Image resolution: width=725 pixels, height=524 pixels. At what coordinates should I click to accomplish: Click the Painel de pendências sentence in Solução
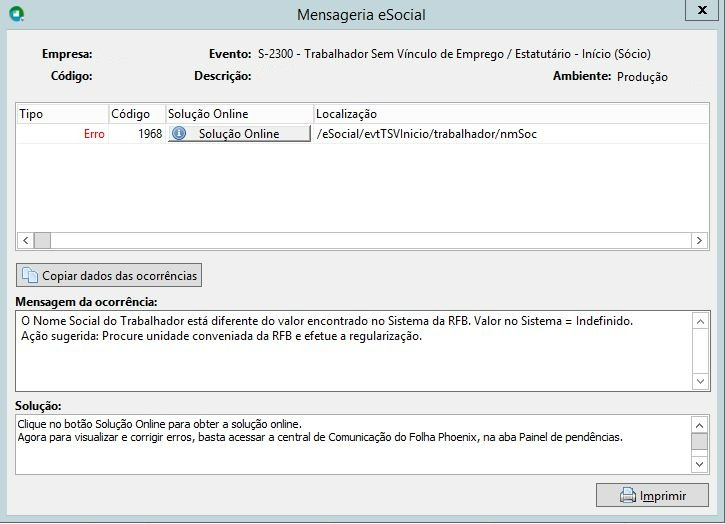320,437
